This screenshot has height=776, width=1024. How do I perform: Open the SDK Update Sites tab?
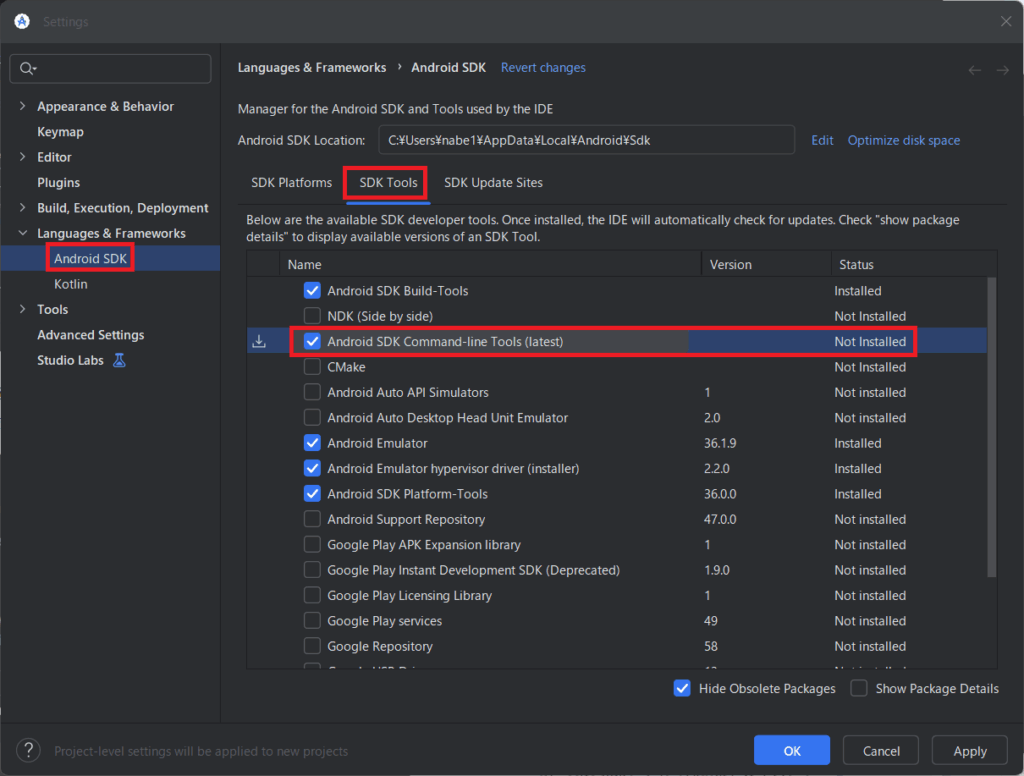pyautogui.click(x=493, y=183)
